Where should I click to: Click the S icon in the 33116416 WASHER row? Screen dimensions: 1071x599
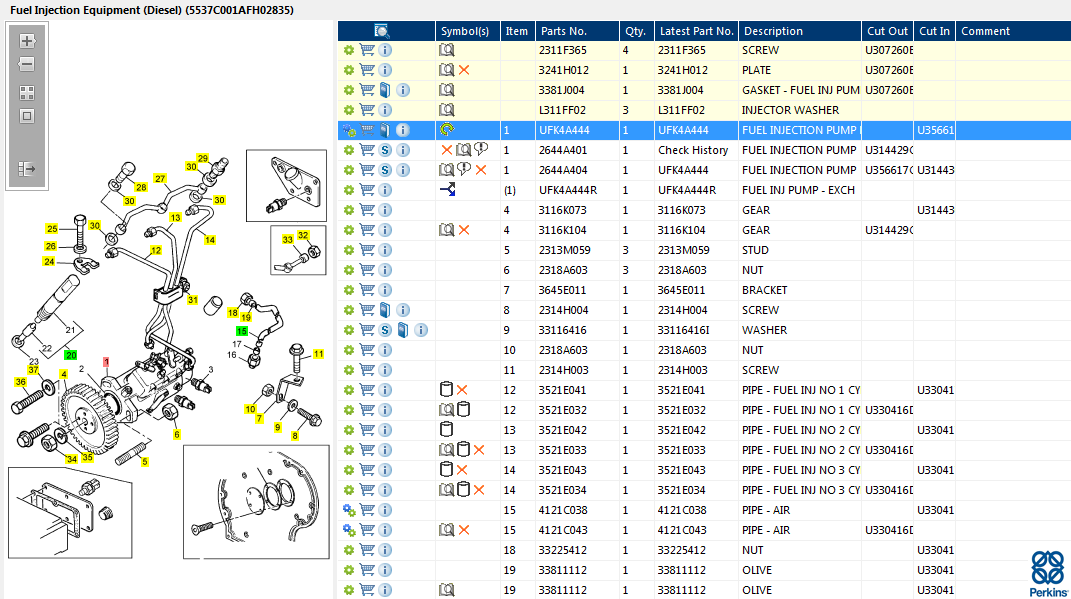coord(385,330)
